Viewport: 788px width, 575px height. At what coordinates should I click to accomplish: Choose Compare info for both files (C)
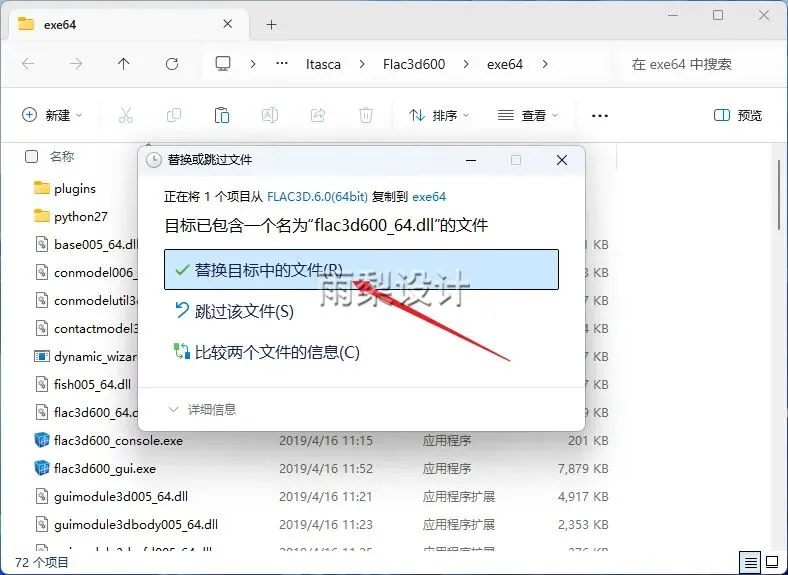click(361, 352)
